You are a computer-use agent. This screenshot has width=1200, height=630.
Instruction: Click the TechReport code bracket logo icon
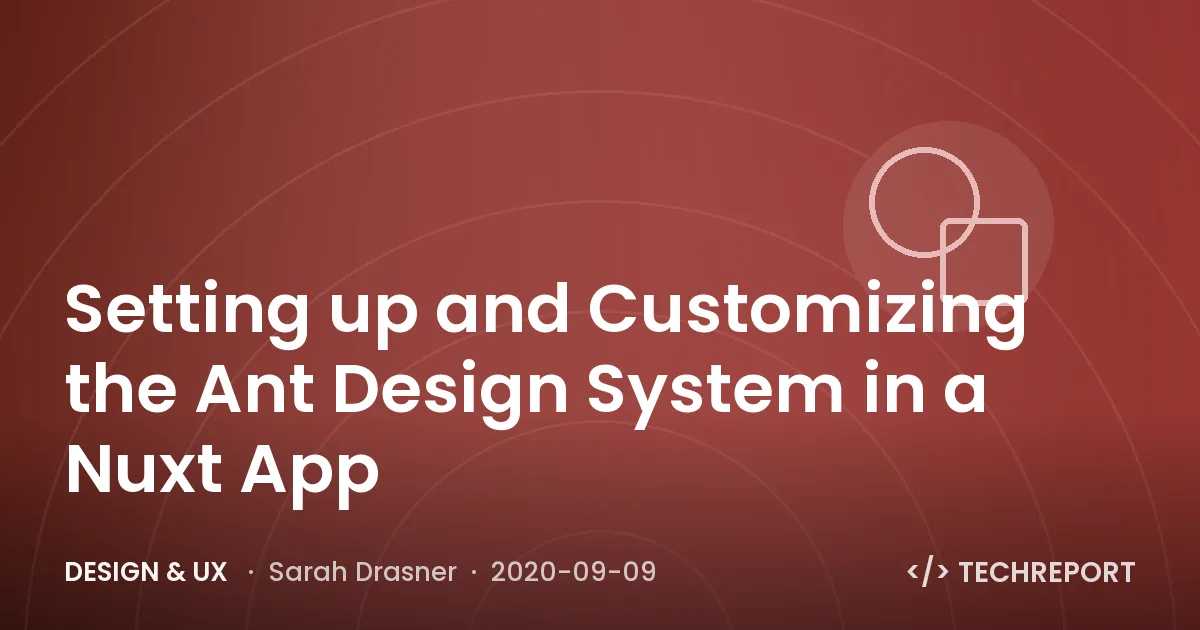coord(927,572)
